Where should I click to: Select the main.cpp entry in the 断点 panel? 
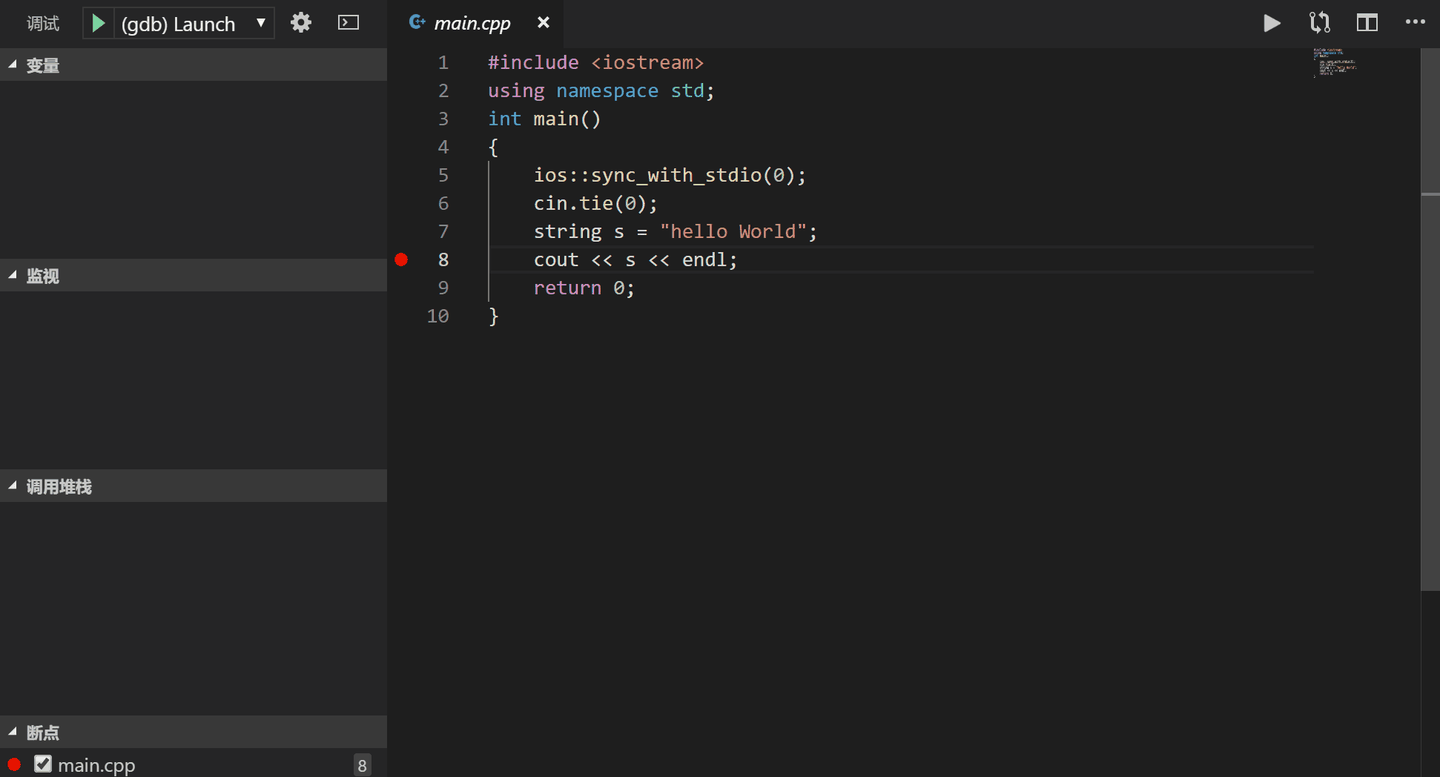pos(95,764)
